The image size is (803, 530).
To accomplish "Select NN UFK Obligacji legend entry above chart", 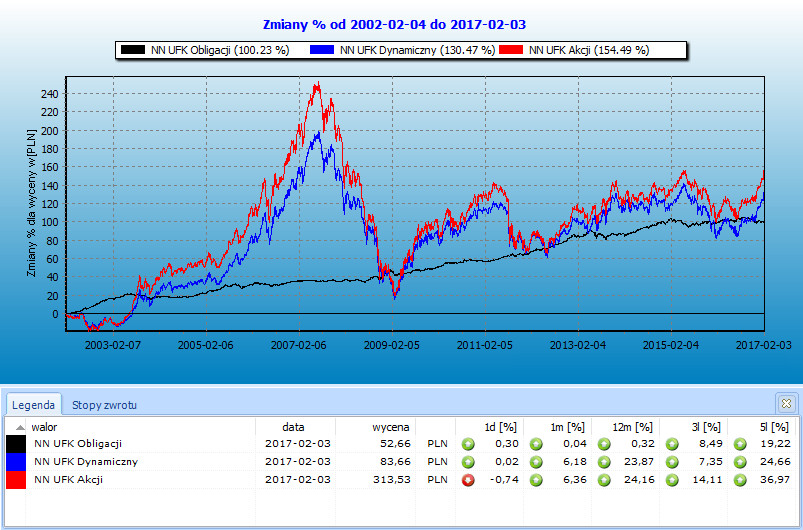I will click(x=204, y=50).
